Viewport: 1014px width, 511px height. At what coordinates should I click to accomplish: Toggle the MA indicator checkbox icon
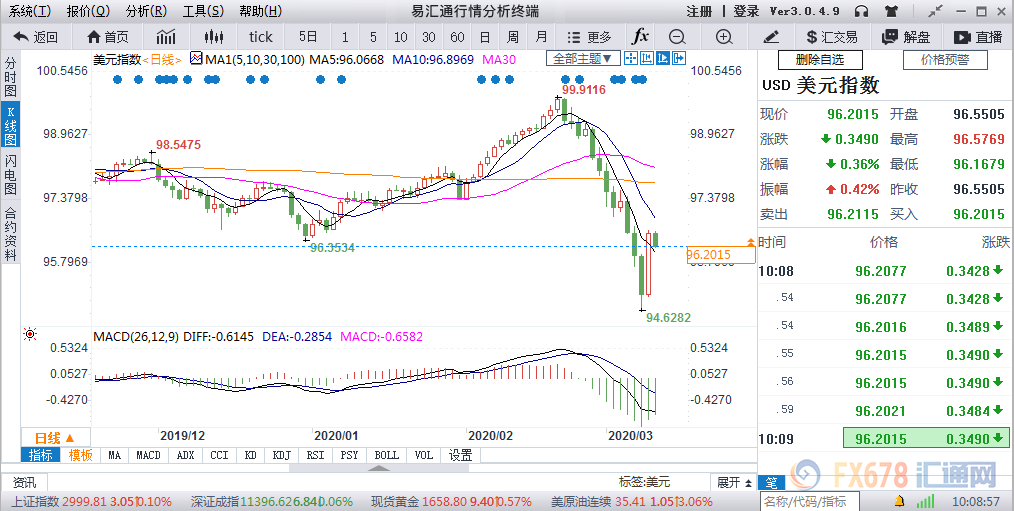coord(194,60)
